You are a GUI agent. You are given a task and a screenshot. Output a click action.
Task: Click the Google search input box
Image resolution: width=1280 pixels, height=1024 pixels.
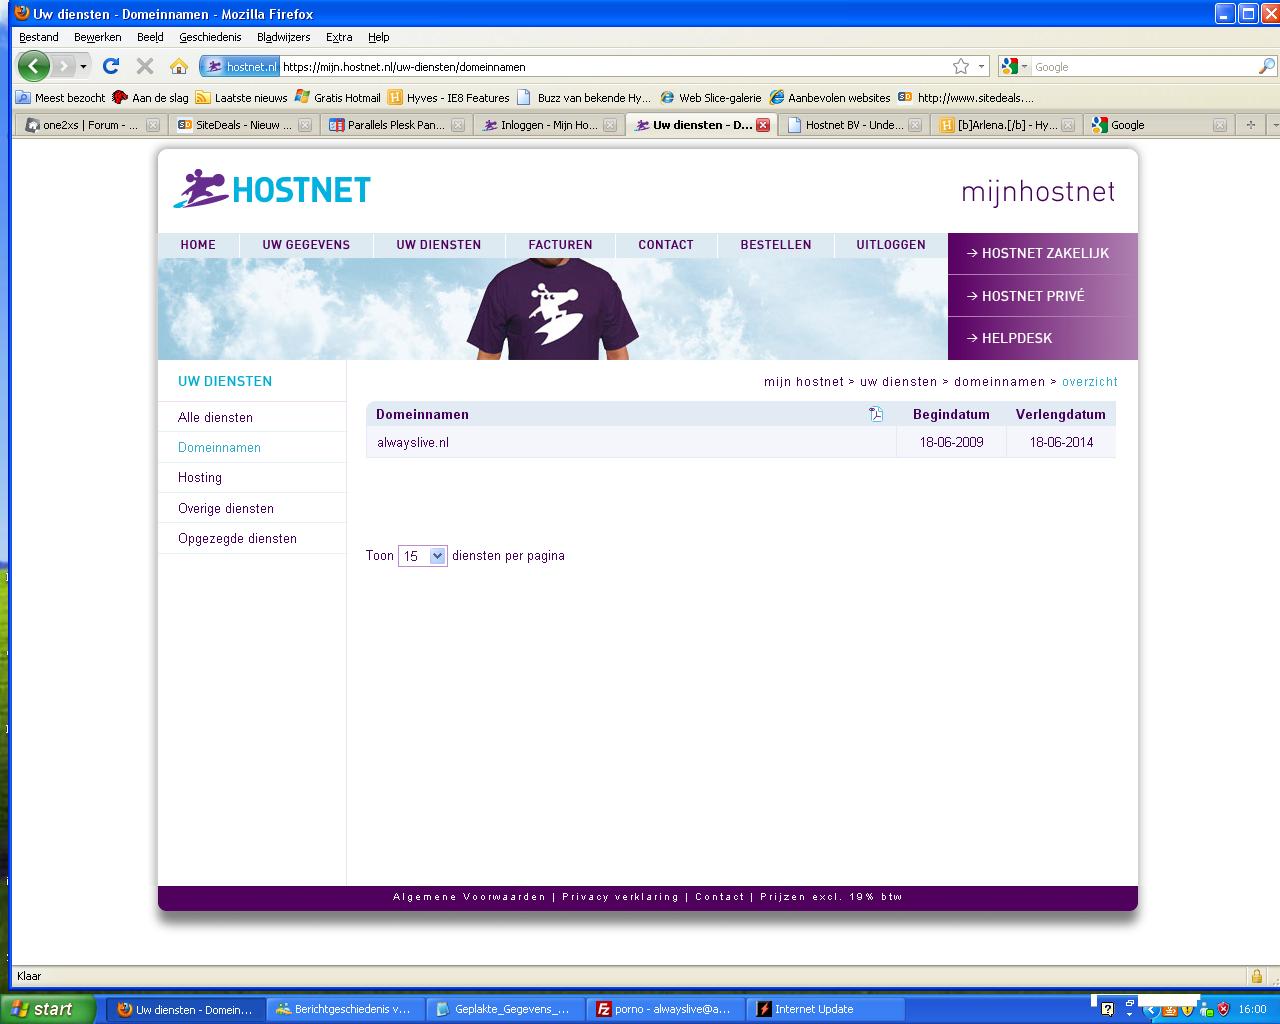(1143, 67)
